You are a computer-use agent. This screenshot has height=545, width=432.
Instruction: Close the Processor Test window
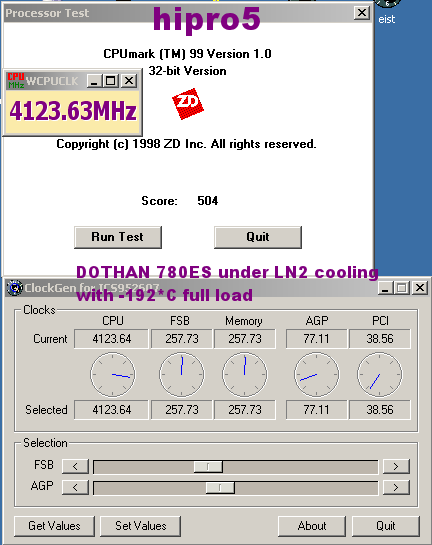point(362,13)
